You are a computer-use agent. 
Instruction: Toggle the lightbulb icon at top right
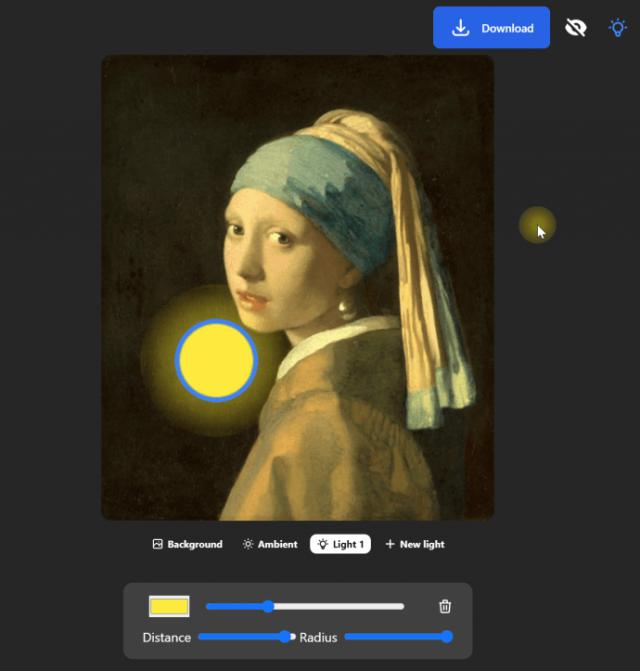tap(617, 28)
